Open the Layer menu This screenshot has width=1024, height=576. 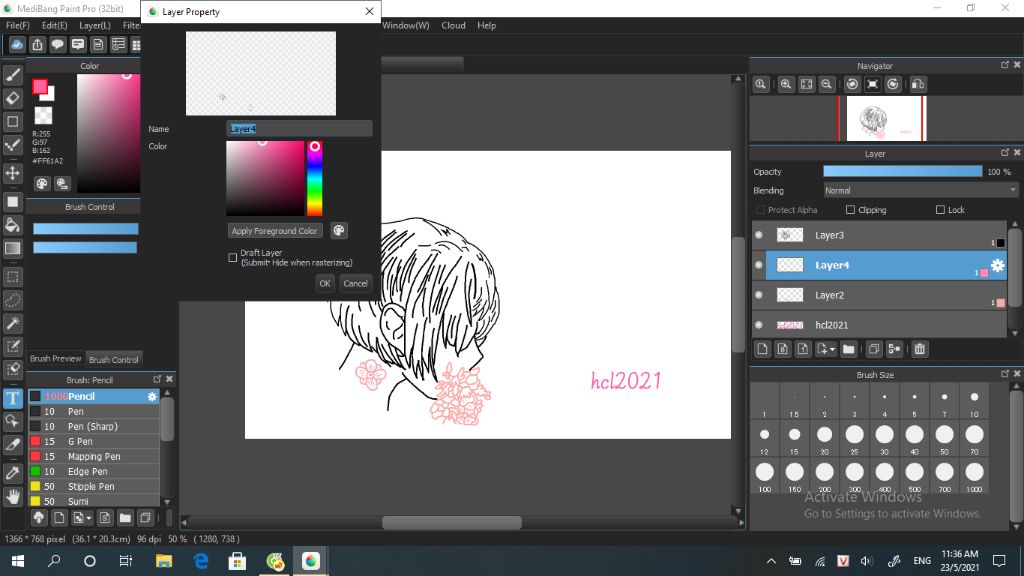(x=95, y=25)
